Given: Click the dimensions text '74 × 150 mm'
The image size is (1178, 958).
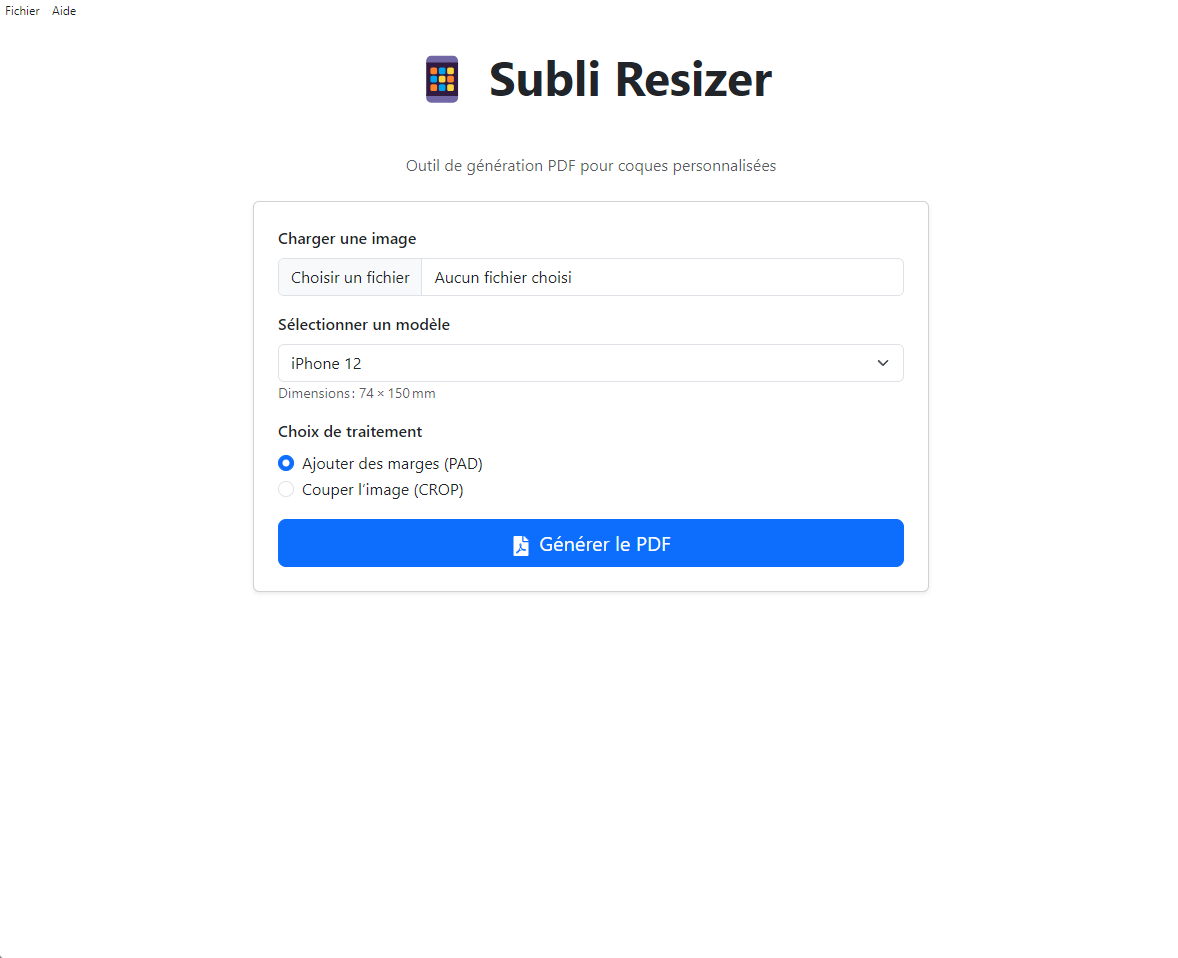Looking at the screenshot, I should tap(357, 393).
